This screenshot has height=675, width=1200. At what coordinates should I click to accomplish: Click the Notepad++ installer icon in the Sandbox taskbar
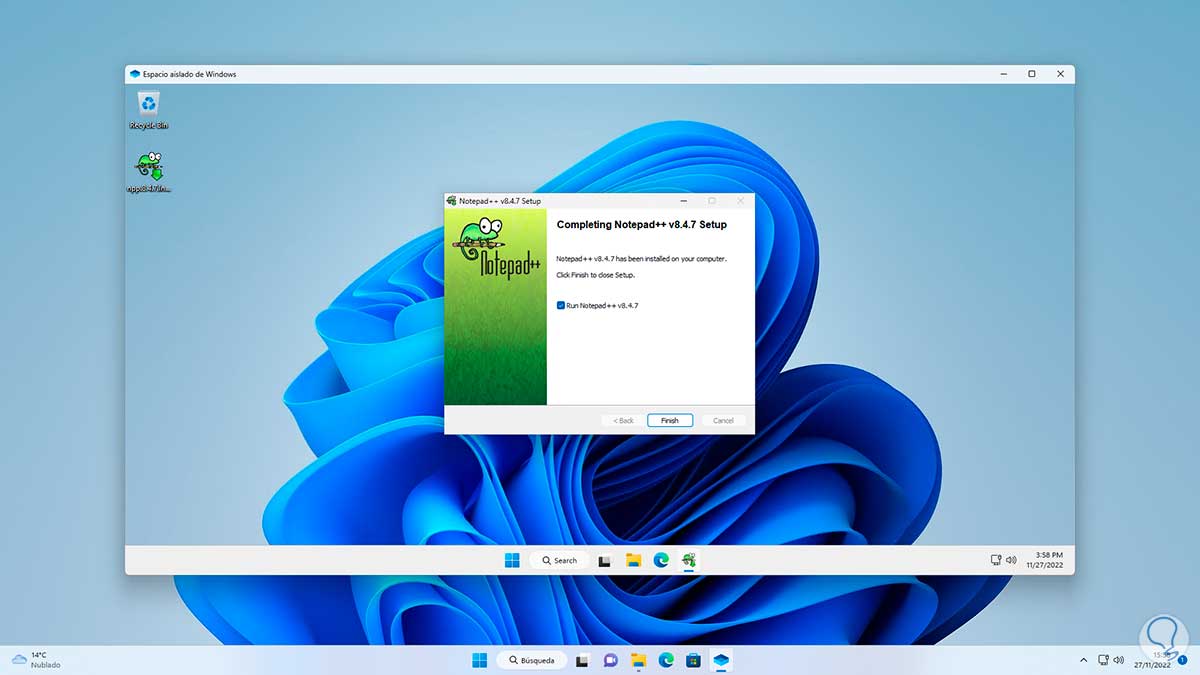click(689, 560)
